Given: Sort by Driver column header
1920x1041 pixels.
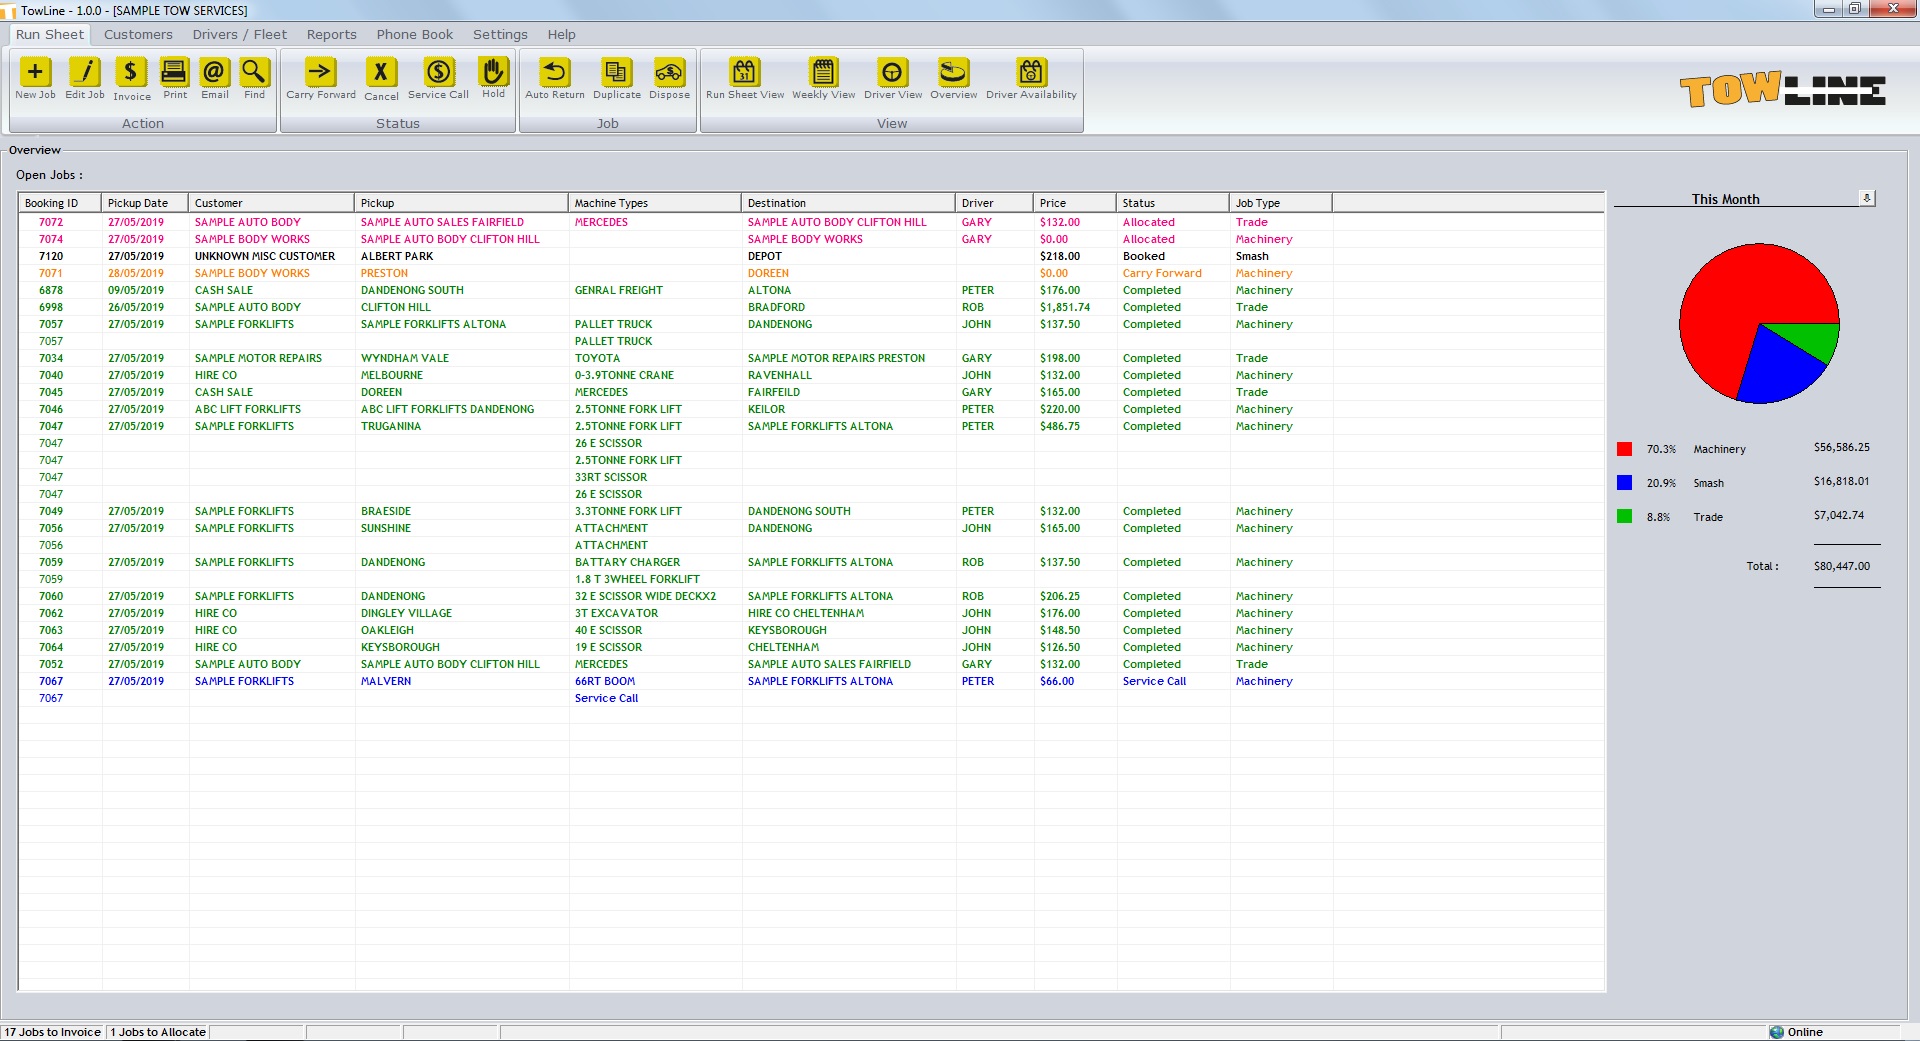Looking at the screenshot, I should 995,203.
